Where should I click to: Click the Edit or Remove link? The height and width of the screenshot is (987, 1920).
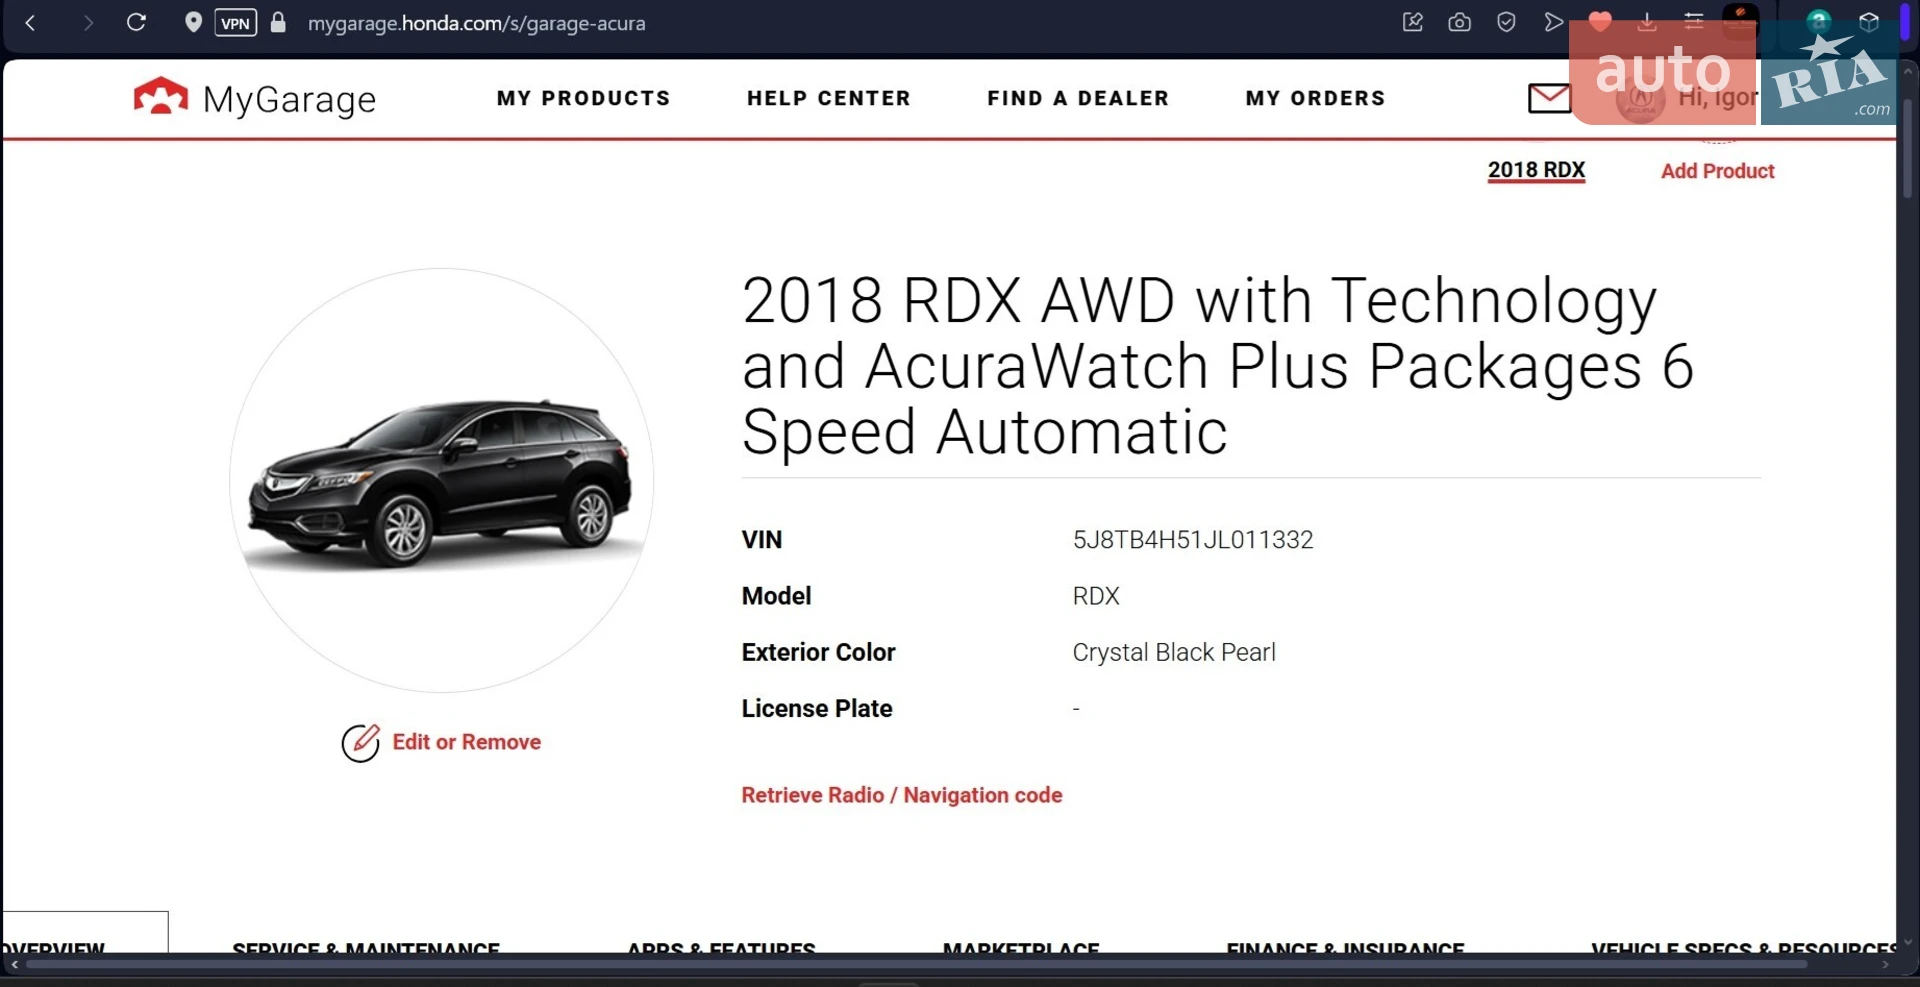click(466, 742)
